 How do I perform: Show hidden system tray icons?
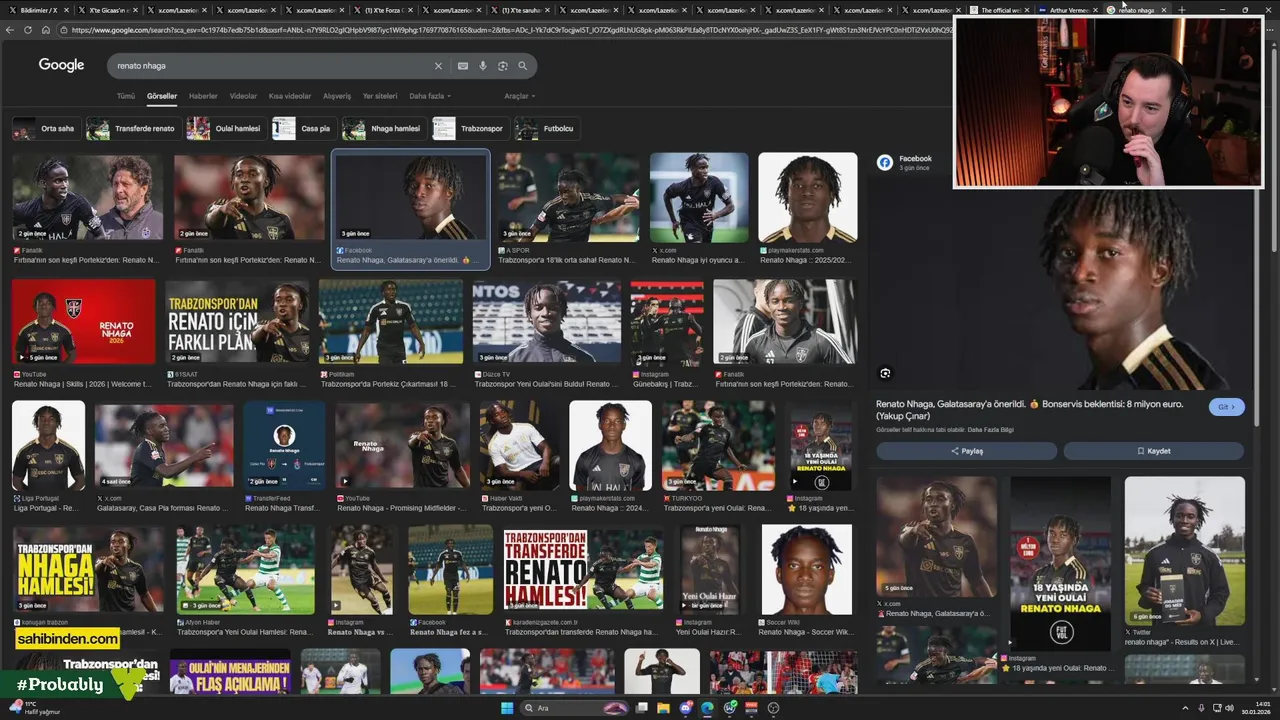coord(1186,708)
